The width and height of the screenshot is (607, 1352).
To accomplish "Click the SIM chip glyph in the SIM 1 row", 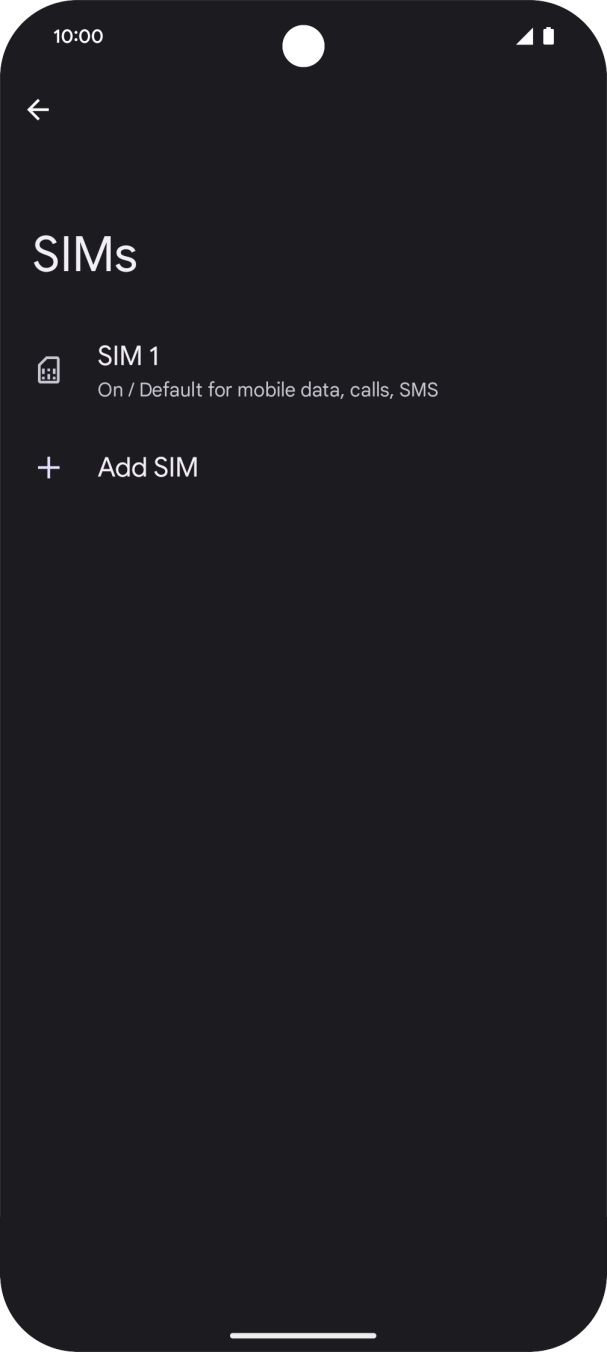I will pyautogui.click(x=49, y=370).
